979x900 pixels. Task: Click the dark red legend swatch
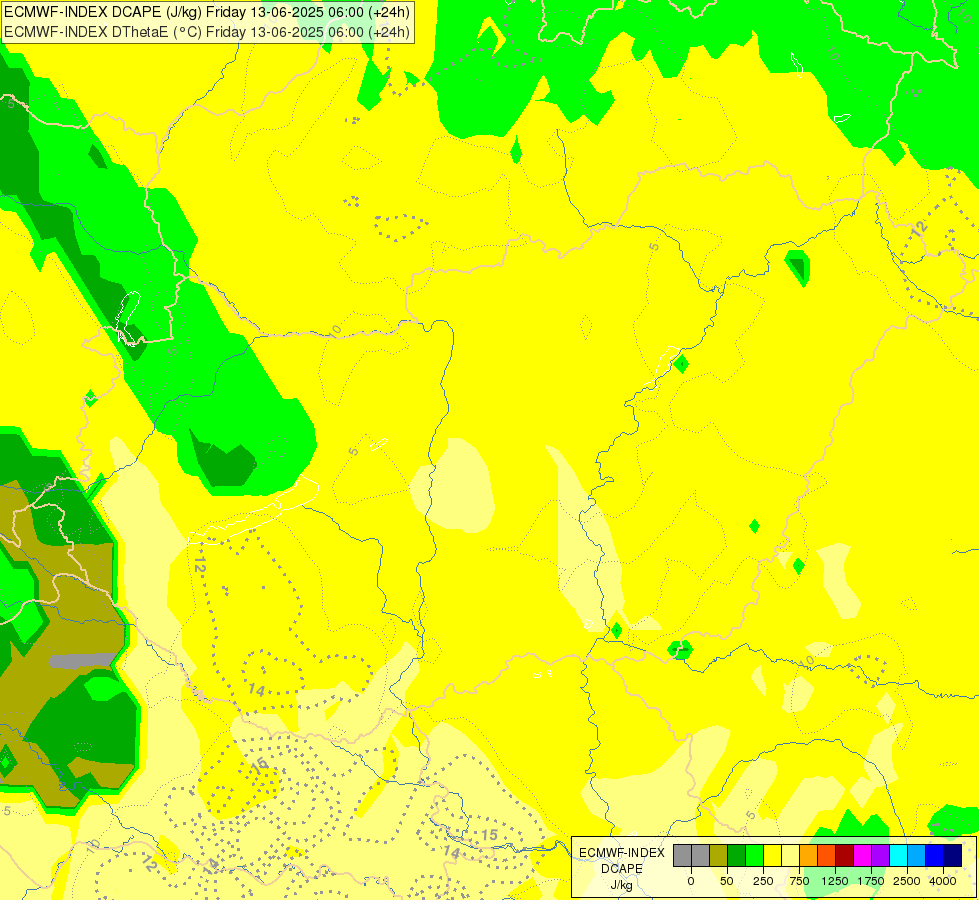(845, 856)
